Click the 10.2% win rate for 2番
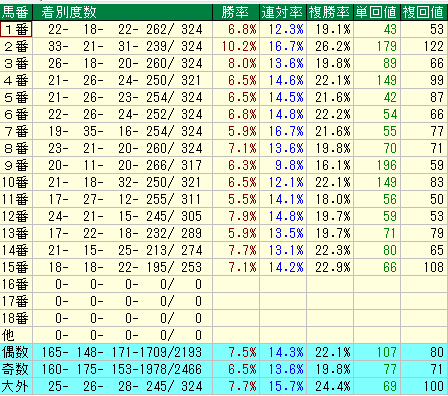Viewport: 448px width, 396px height. tap(239, 46)
